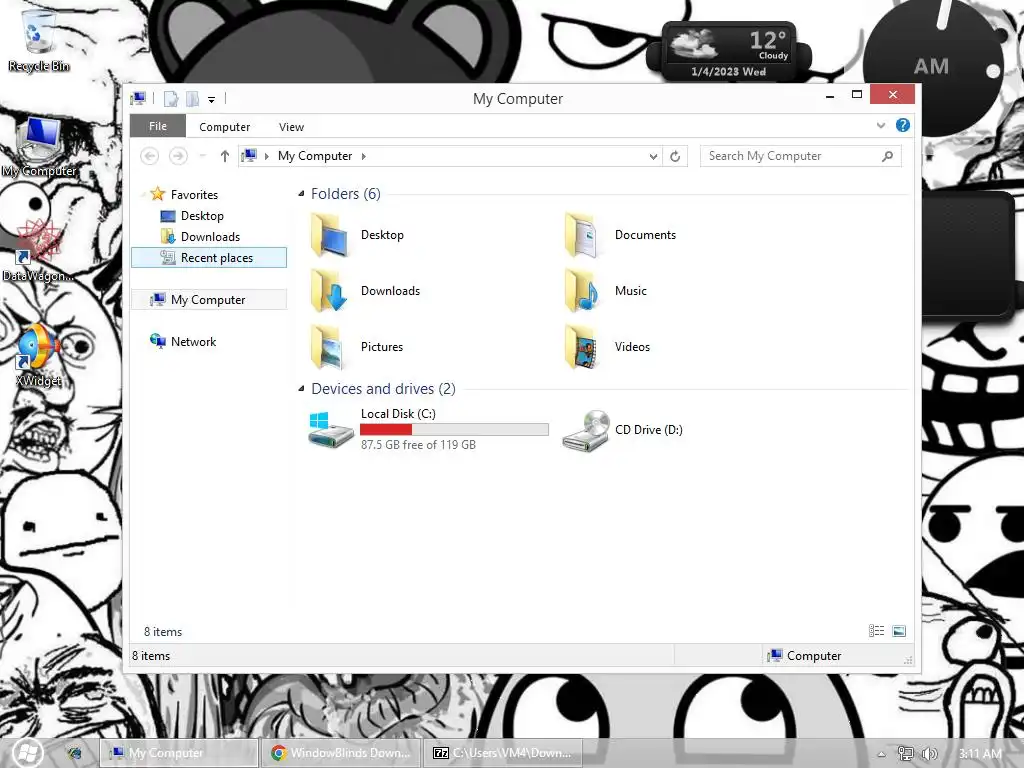Expand breadcrumb arrow before My Computer
The width and height of the screenshot is (1024, 768).
pyautogui.click(x=266, y=156)
